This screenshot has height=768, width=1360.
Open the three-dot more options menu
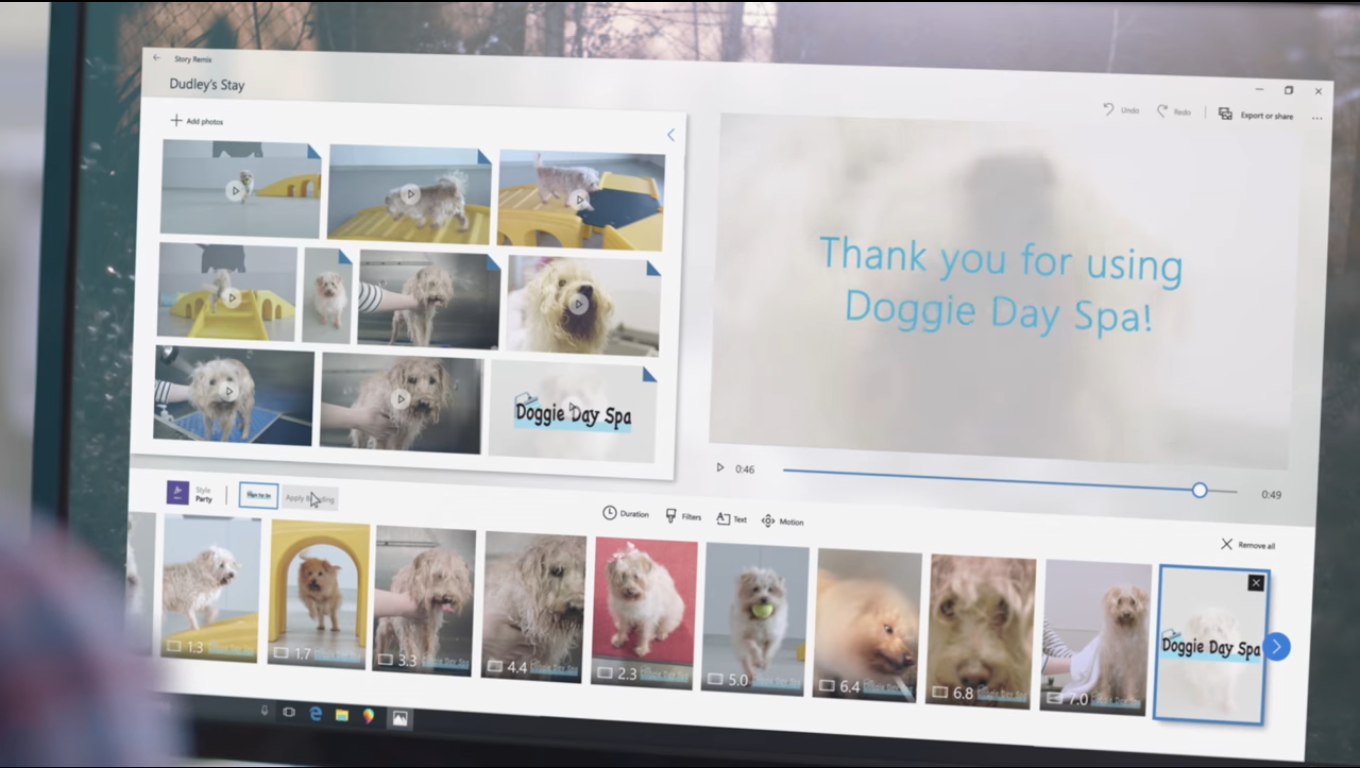1317,118
